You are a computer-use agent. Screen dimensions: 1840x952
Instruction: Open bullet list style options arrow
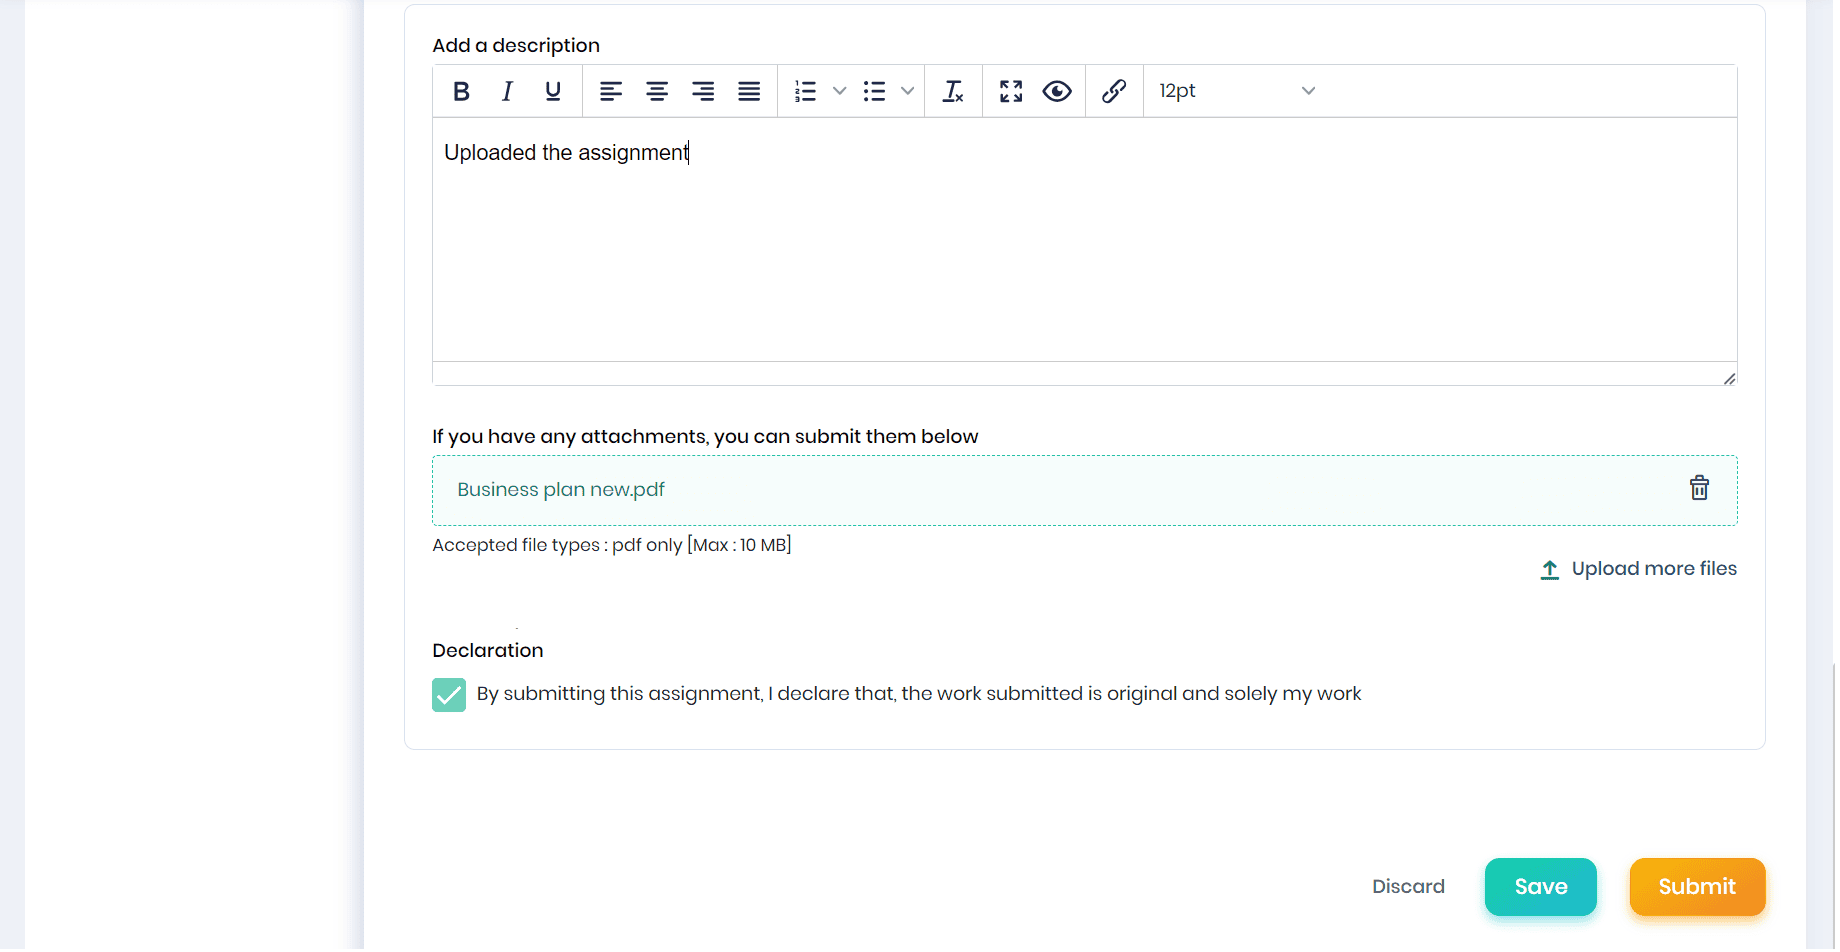[908, 91]
